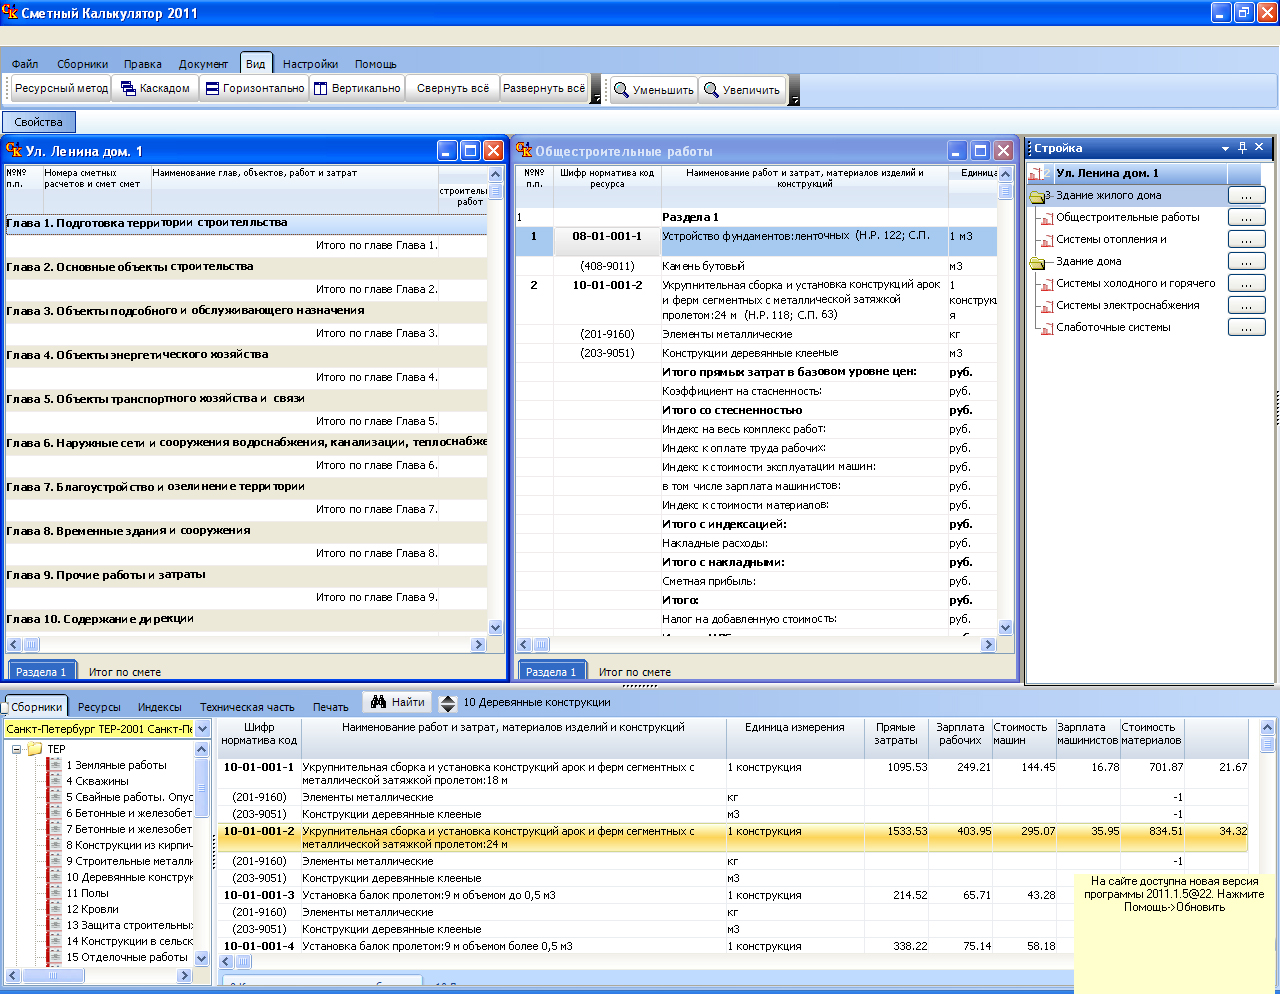Screen dimensions: 1280x994
Task: Click document icon of Системы электроснабжения
Action: tap(1047, 306)
